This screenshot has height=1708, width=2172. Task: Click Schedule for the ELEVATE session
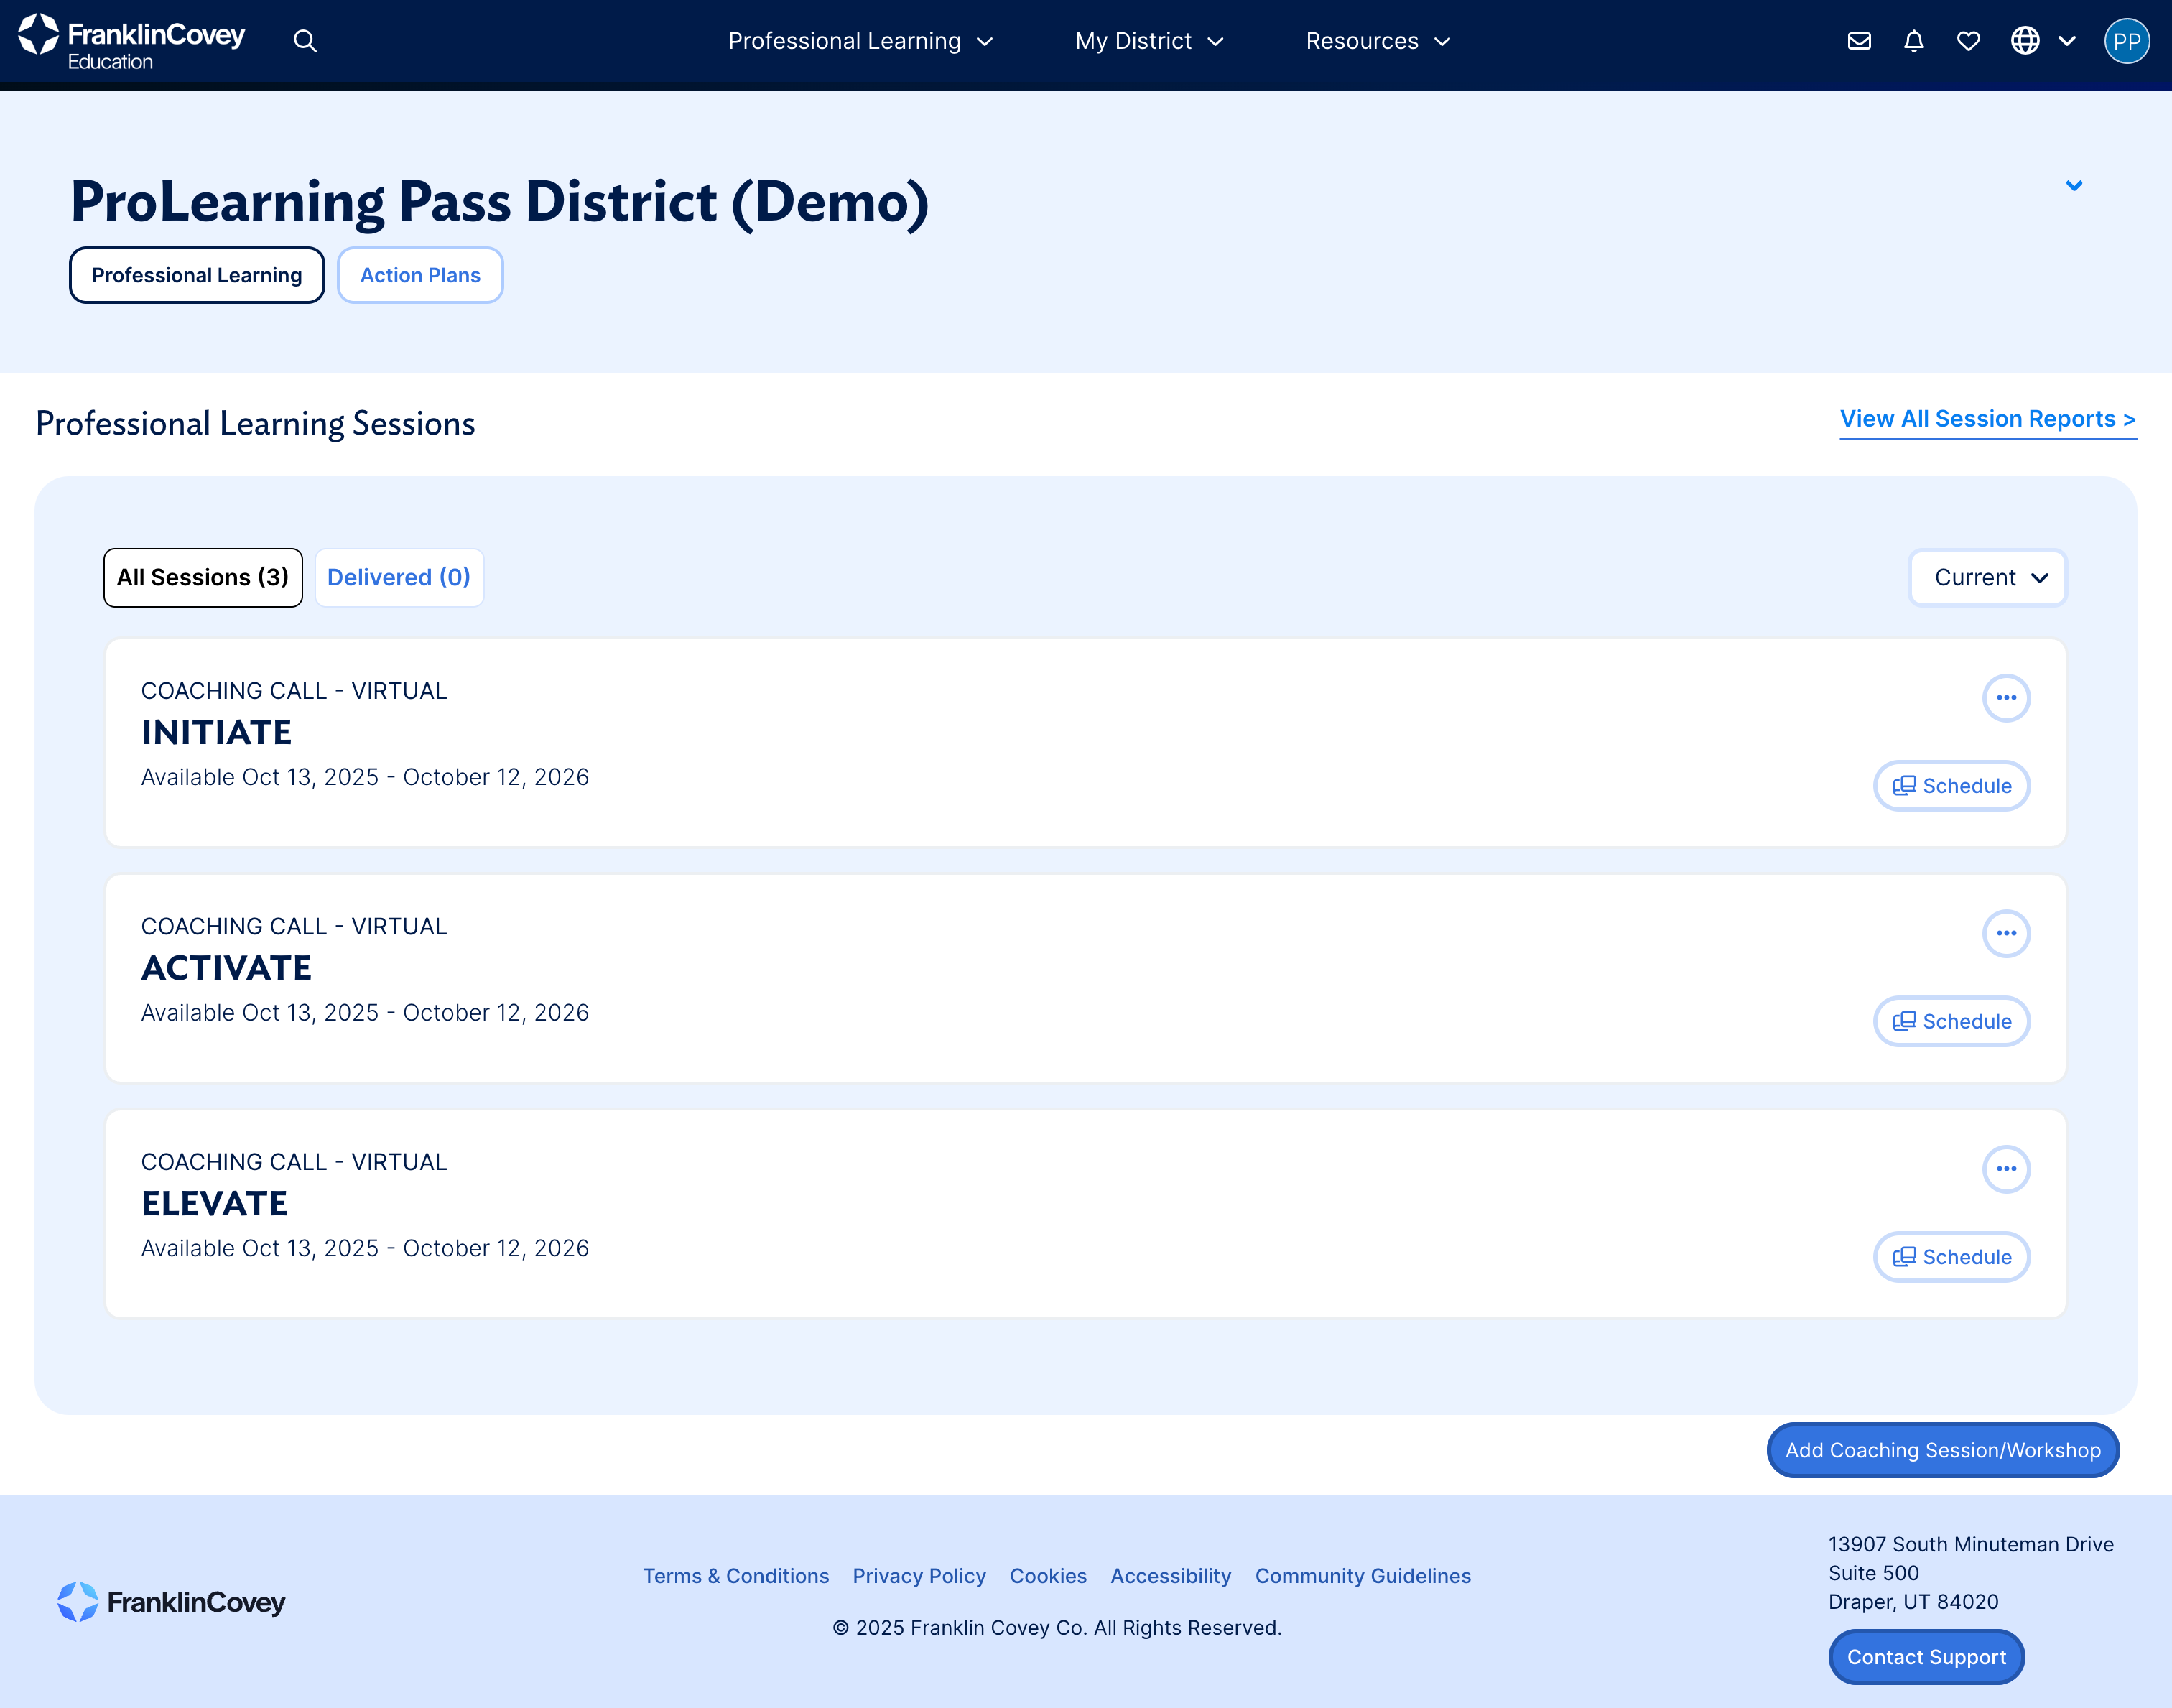click(x=1951, y=1257)
